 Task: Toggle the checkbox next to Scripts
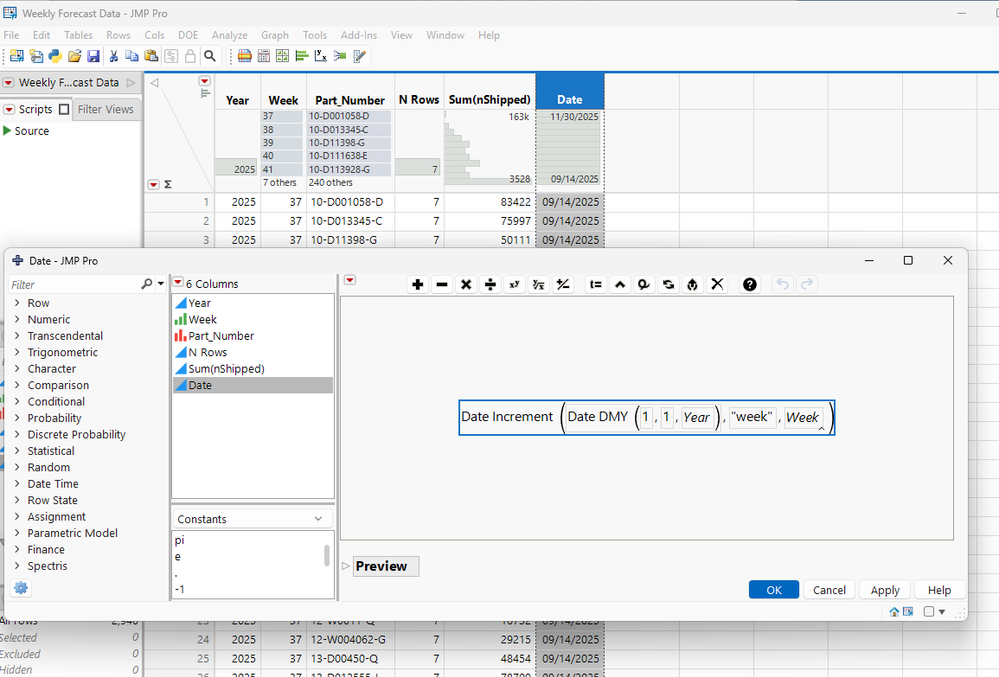[64, 110]
